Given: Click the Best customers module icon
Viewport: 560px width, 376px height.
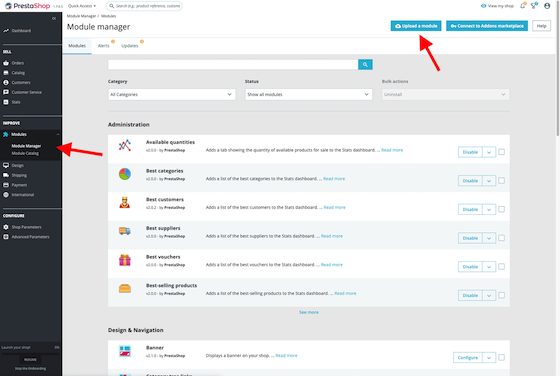Looking at the screenshot, I should (125, 203).
